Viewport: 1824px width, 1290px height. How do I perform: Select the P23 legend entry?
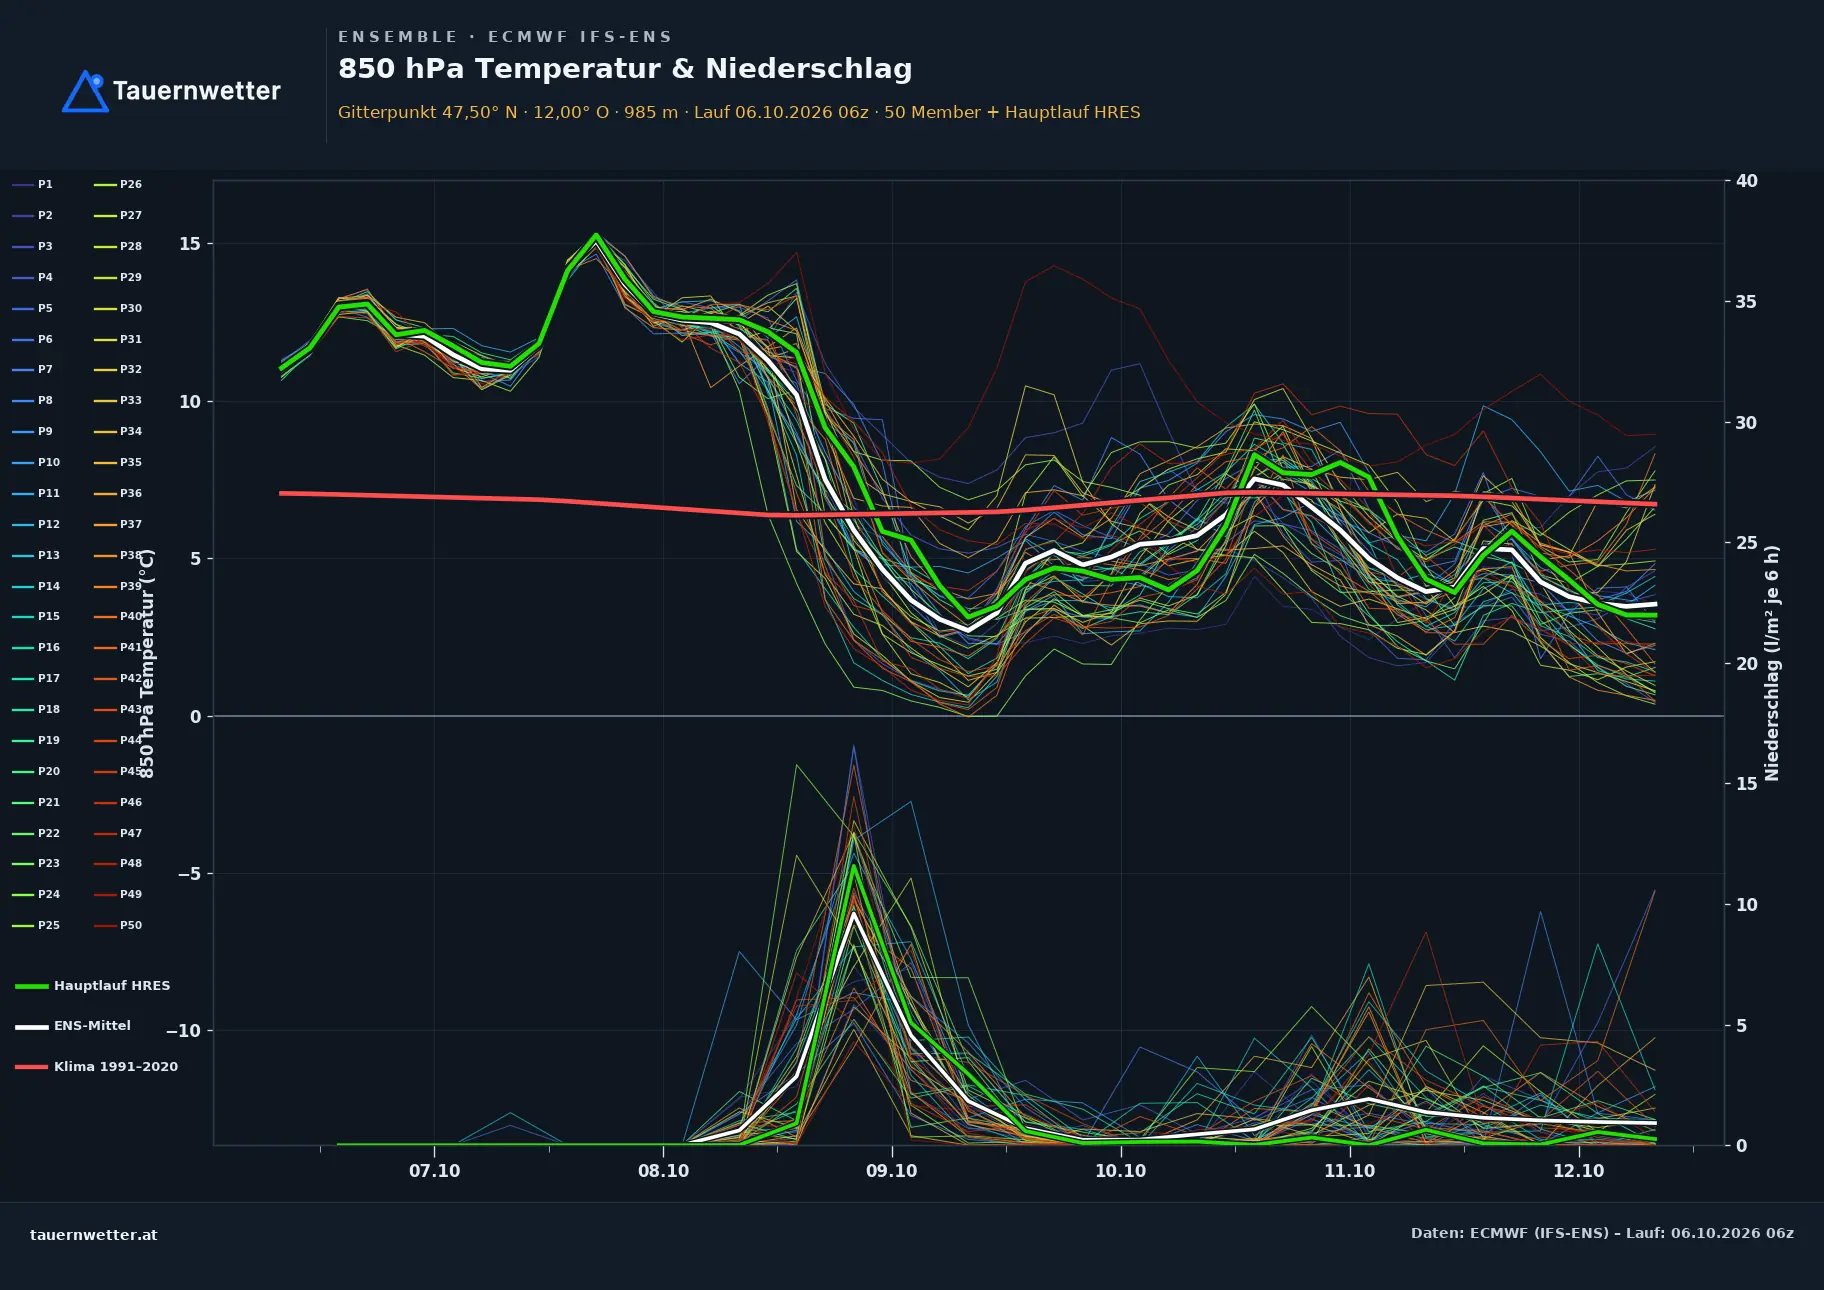36,863
